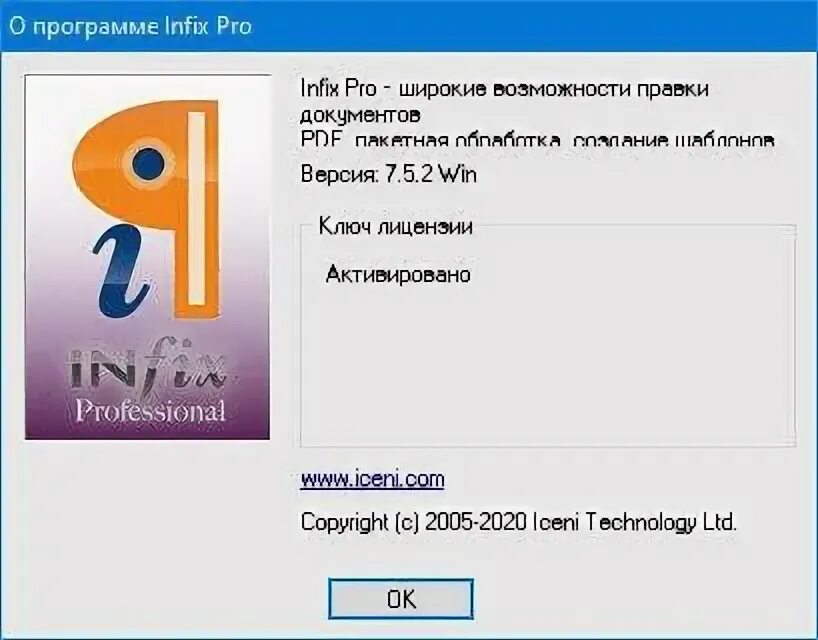Click the широкие возможности правки description text
818x640 pixels.
pyautogui.click(x=554, y=89)
